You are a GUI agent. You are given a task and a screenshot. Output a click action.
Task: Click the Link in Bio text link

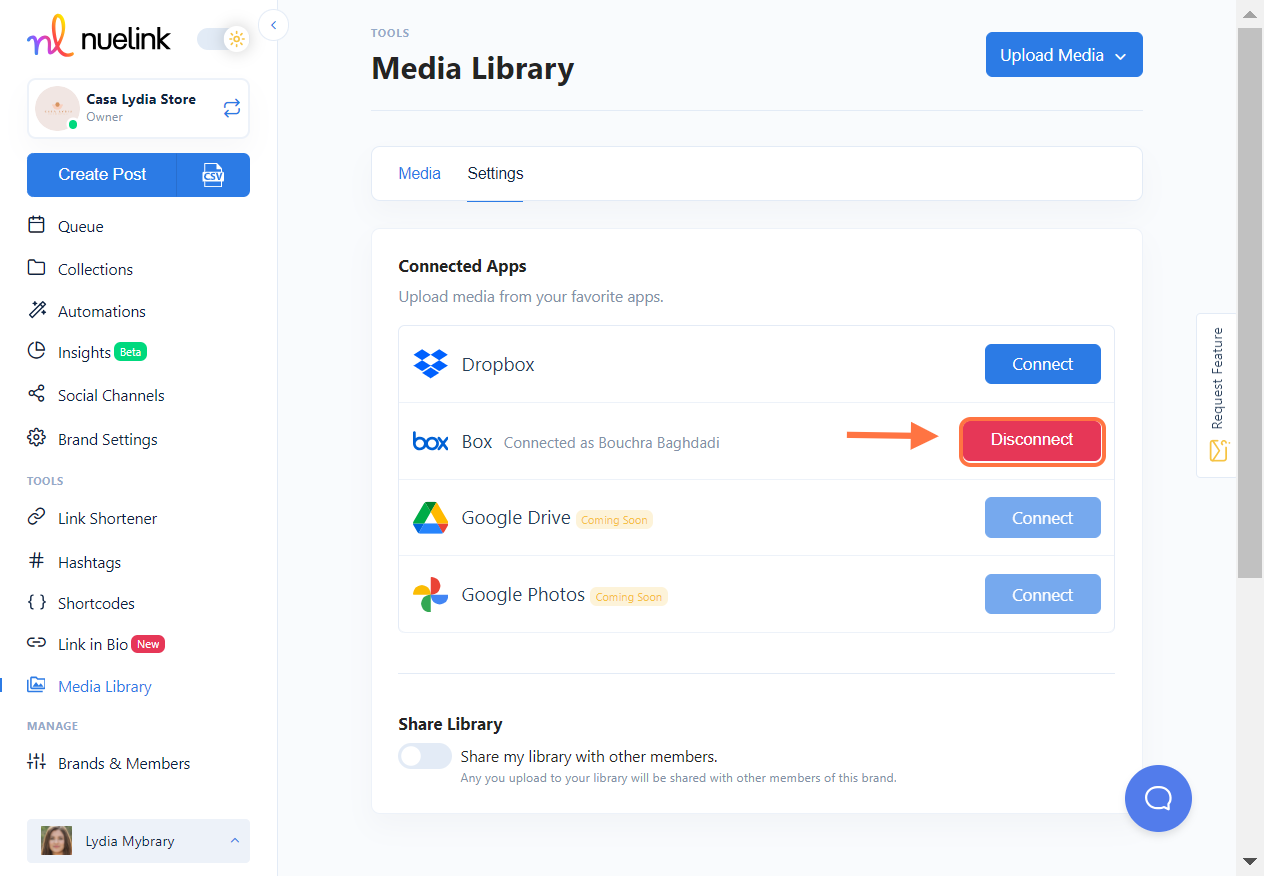pos(93,645)
